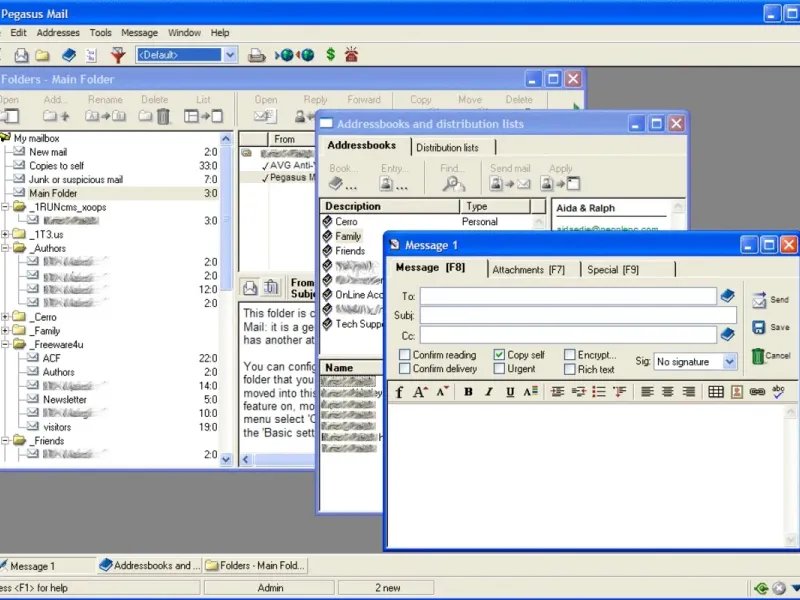Collapse the _Freeware4u folder

[5, 344]
